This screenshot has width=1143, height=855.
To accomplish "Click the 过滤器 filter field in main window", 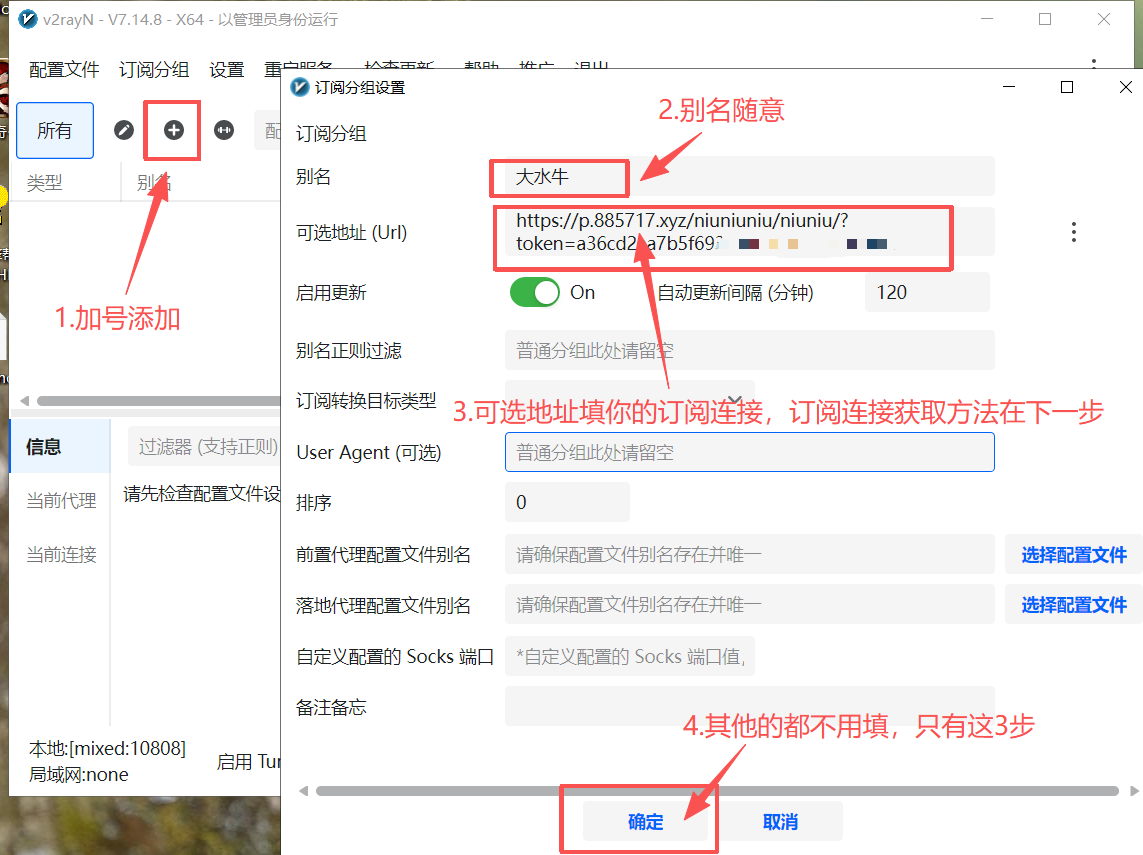I will [204, 446].
